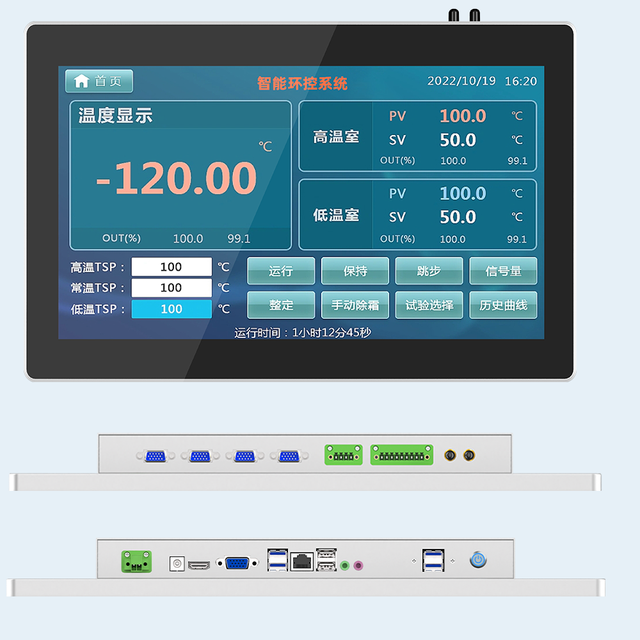
Task: Click the 高温室 SV value 50.0
Action: pos(458,140)
